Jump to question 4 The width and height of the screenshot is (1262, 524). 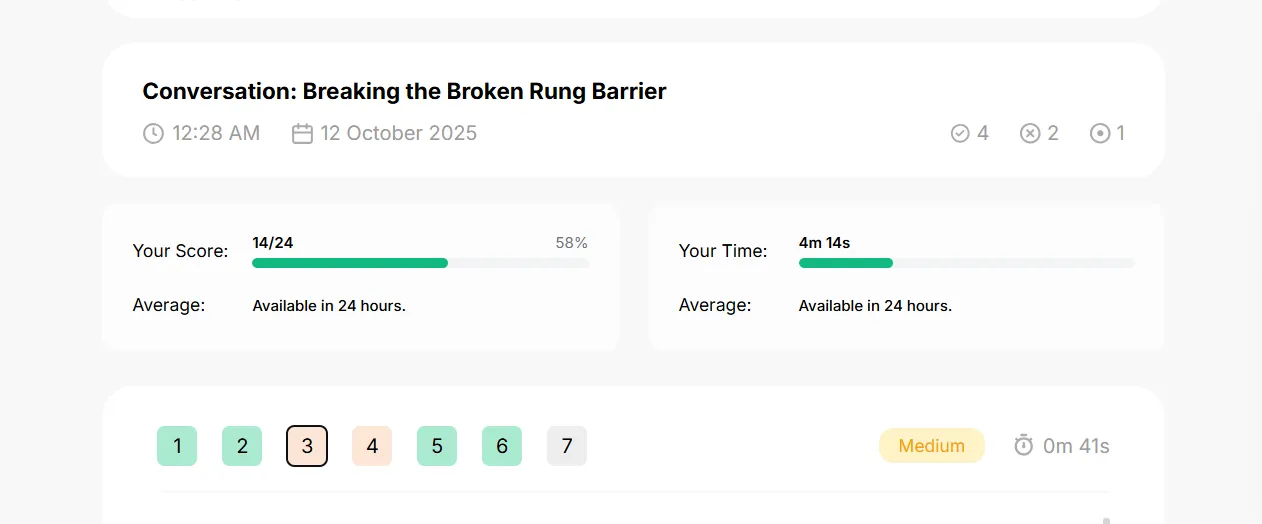click(x=372, y=446)
